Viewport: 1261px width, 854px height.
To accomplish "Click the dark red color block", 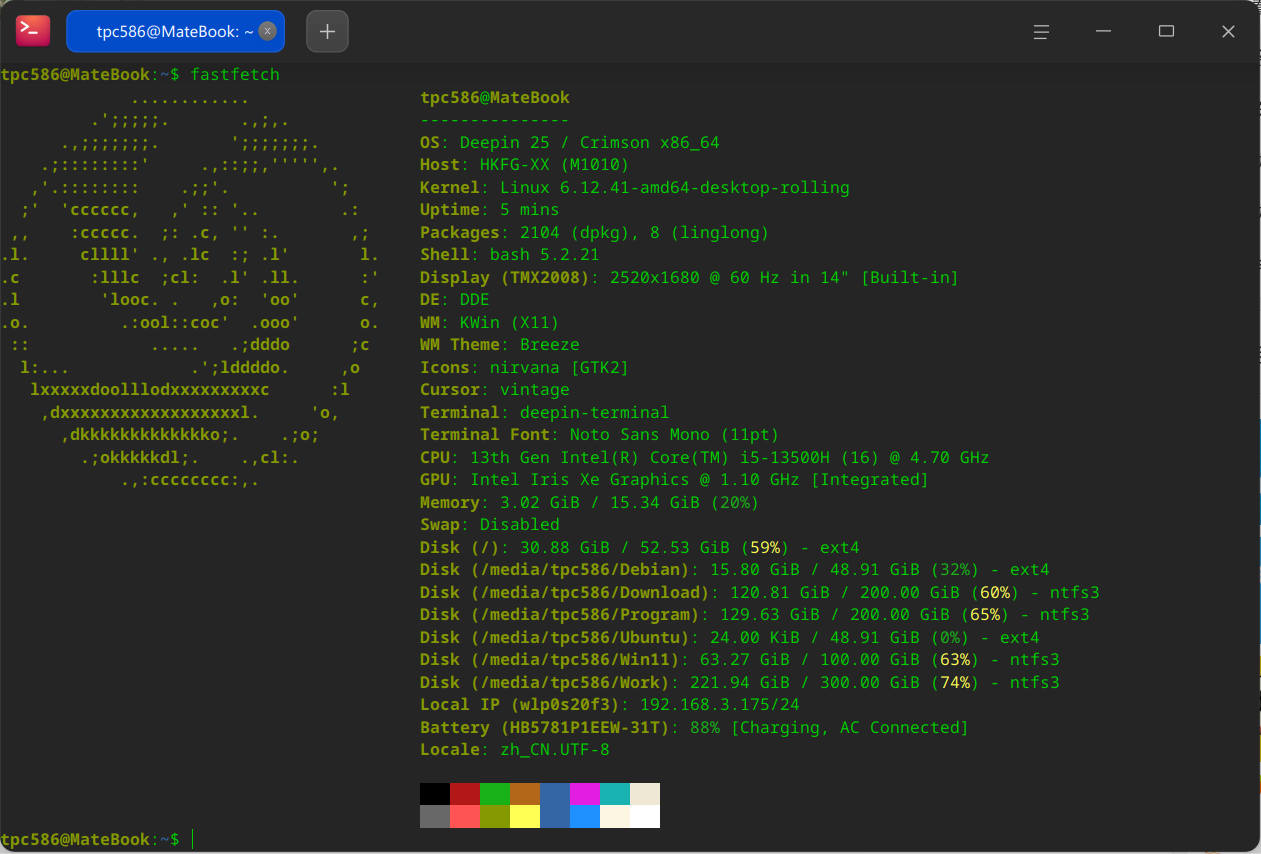I will pos(465,794).
